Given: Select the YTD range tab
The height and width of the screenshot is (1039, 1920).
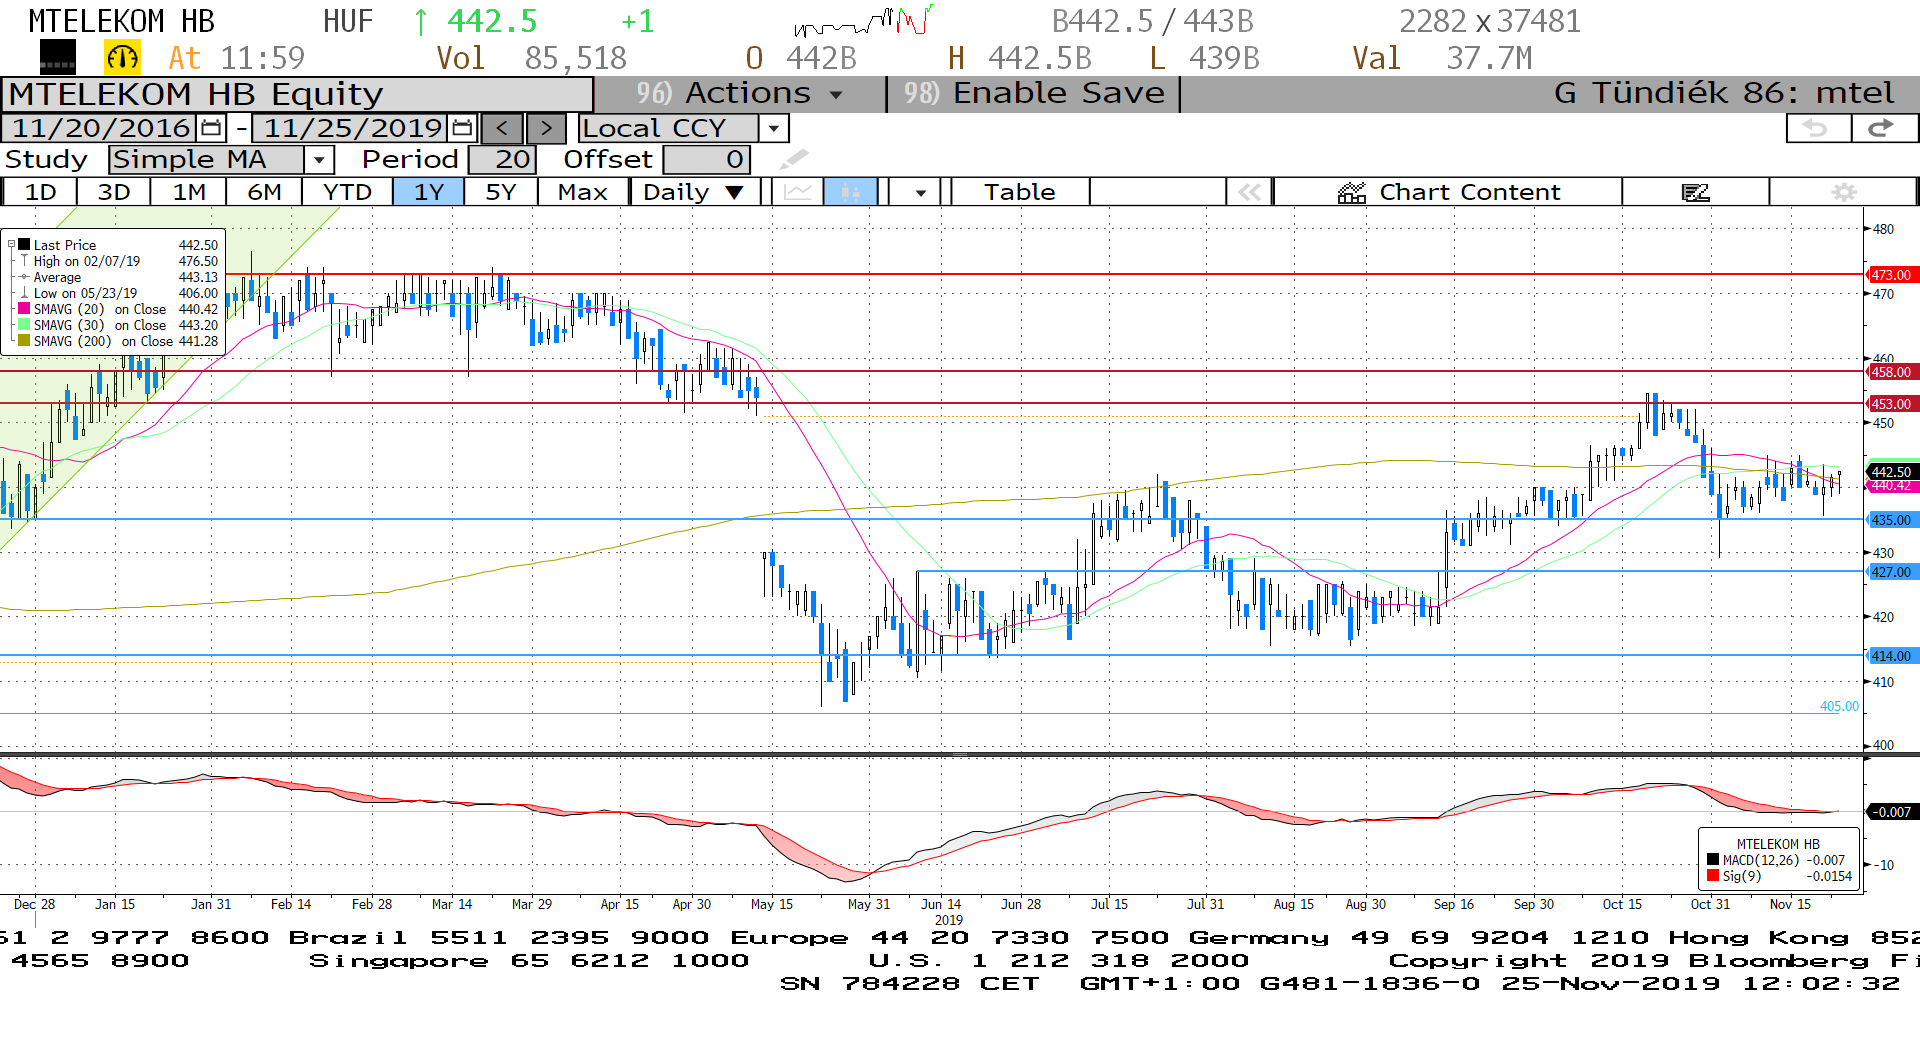Looking at the screenshot, I should point(347,192).
